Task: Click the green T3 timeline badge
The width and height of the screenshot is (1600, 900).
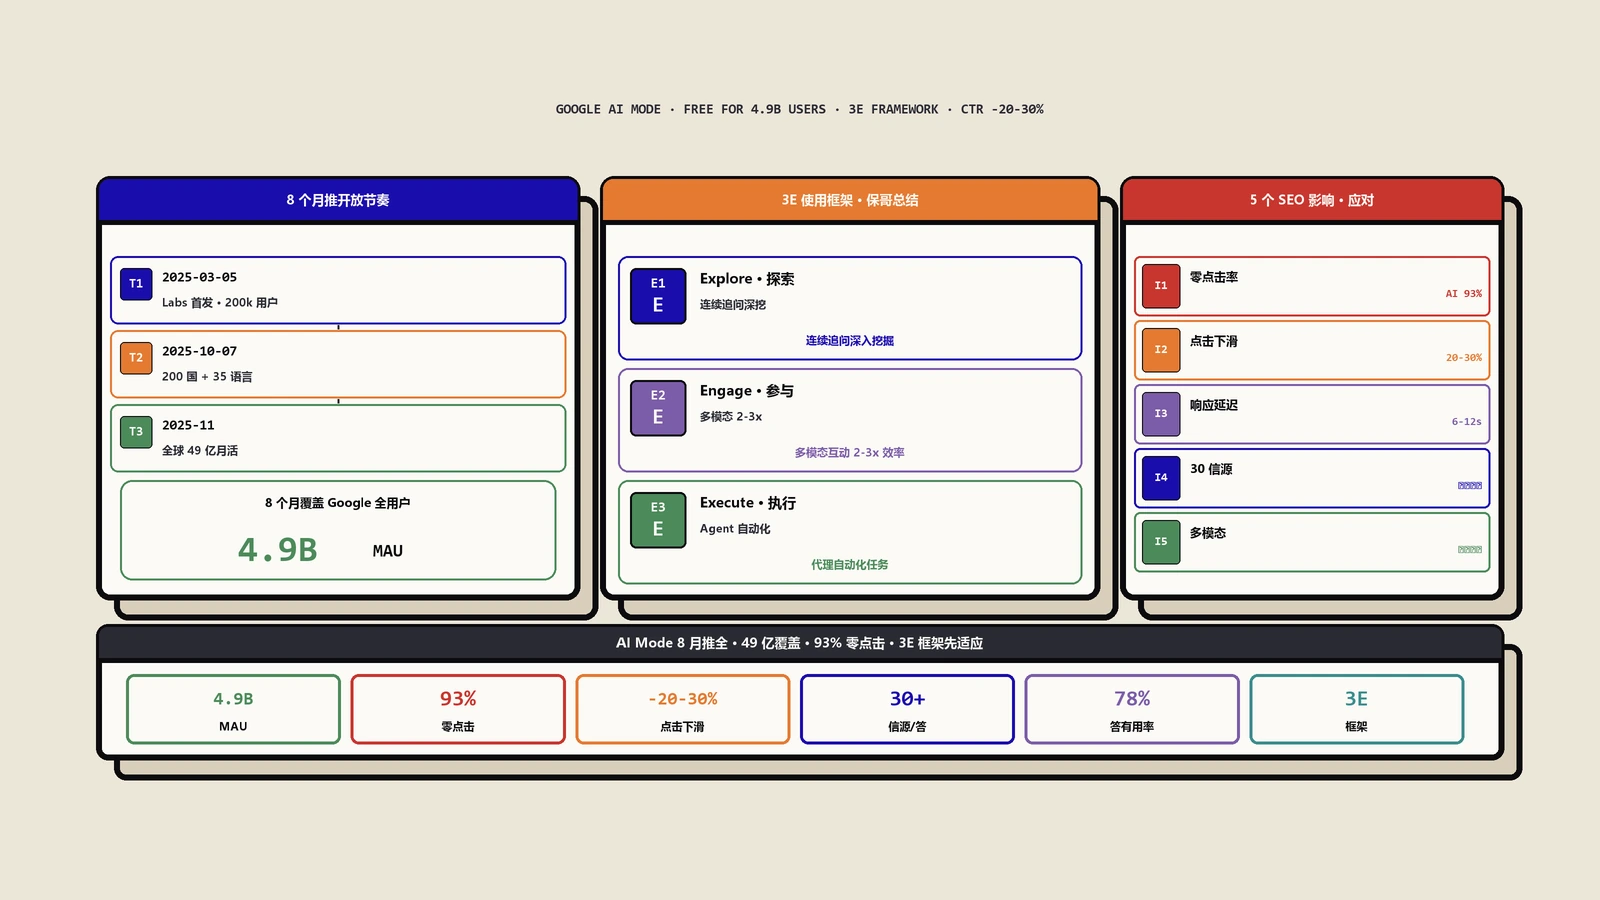Action: coord(136,432)
